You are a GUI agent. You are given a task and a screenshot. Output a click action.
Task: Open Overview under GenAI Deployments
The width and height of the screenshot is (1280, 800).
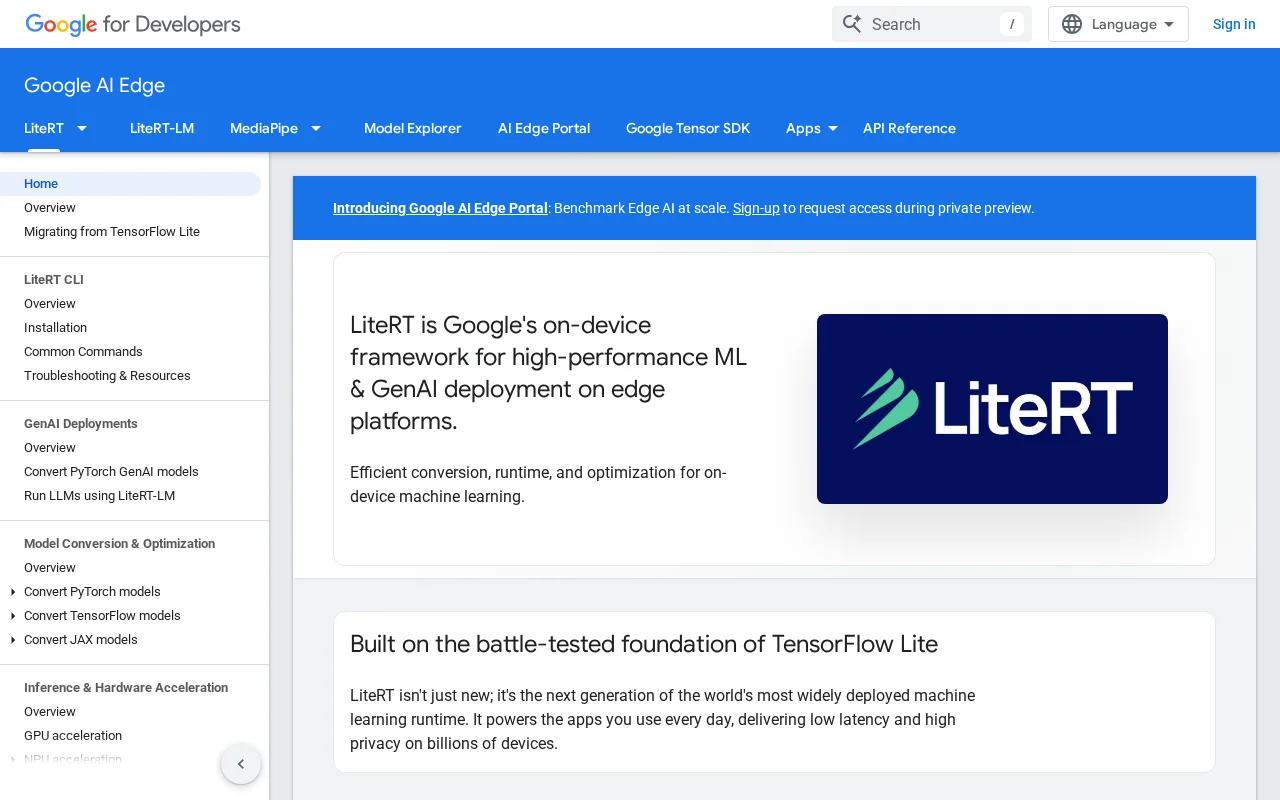pyautogui.click(x=50, y=448)
